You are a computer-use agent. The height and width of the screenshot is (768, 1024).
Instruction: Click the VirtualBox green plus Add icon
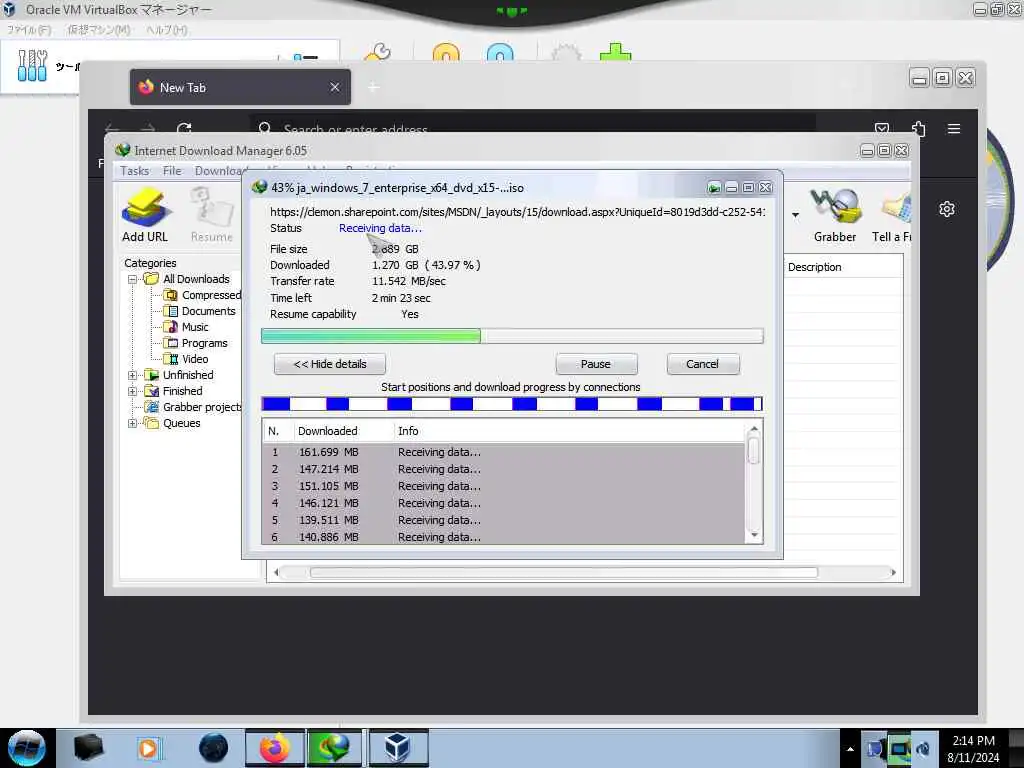tap(615, 52)
